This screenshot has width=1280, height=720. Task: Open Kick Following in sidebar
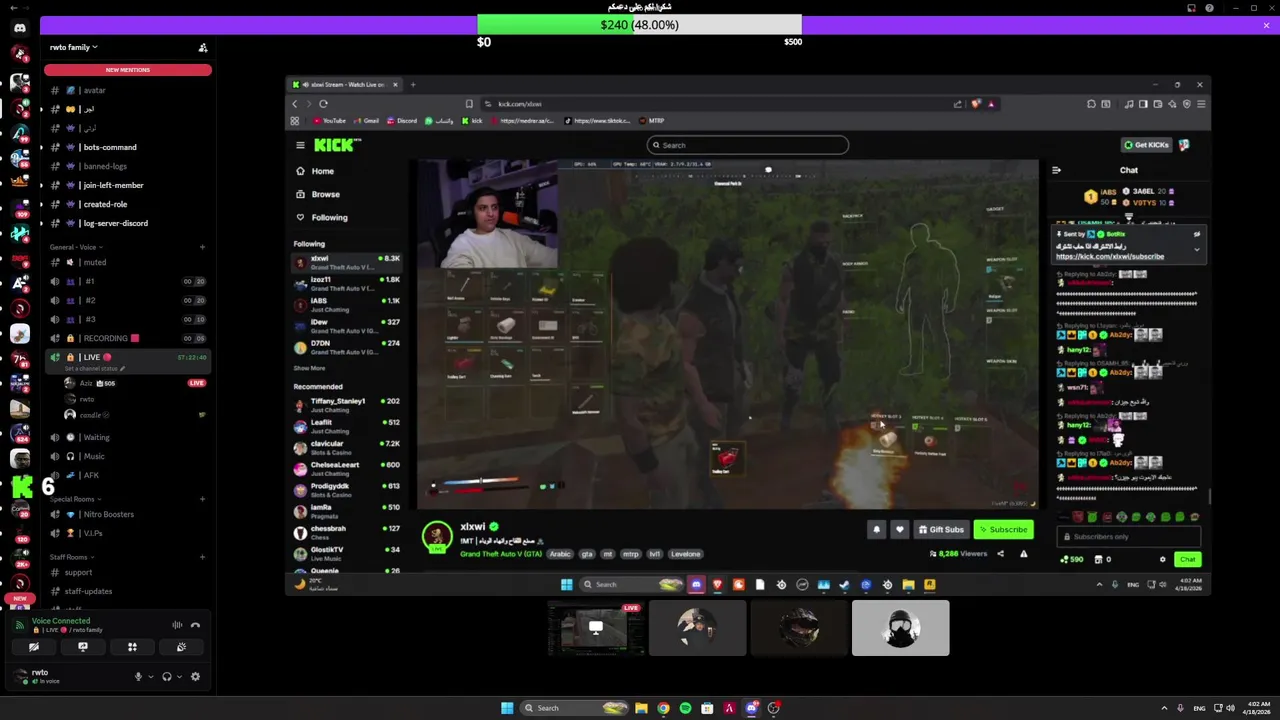(329, 217)
